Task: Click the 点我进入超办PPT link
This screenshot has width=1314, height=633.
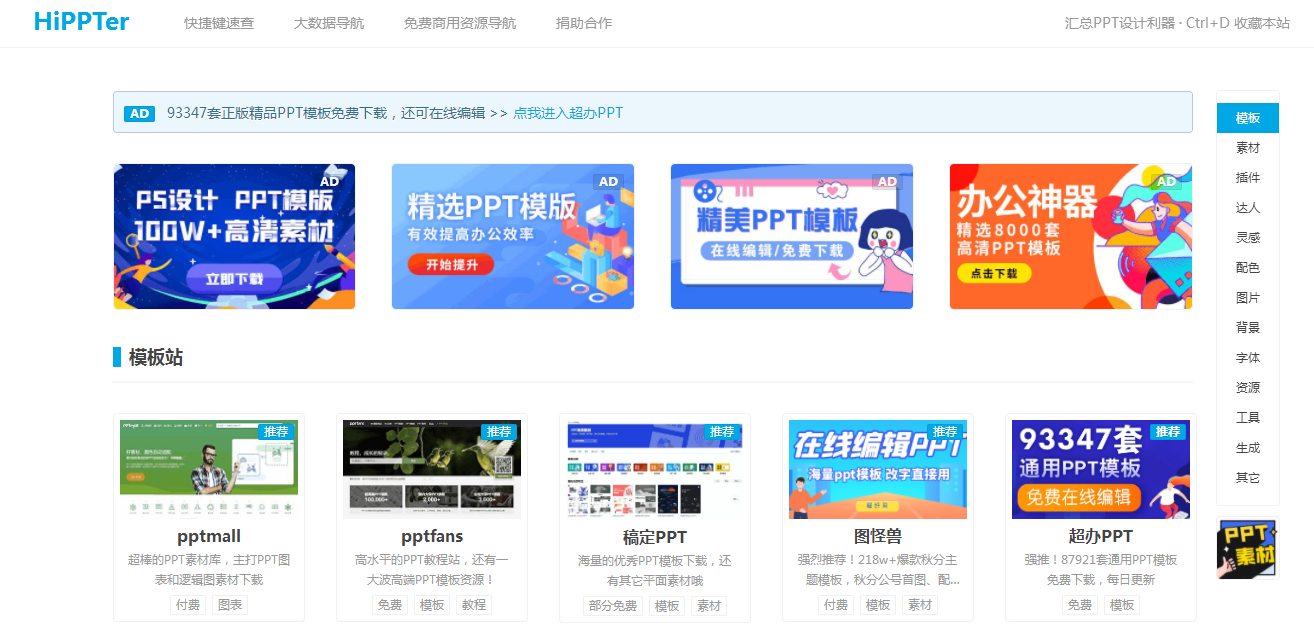Action: point(568,113)
